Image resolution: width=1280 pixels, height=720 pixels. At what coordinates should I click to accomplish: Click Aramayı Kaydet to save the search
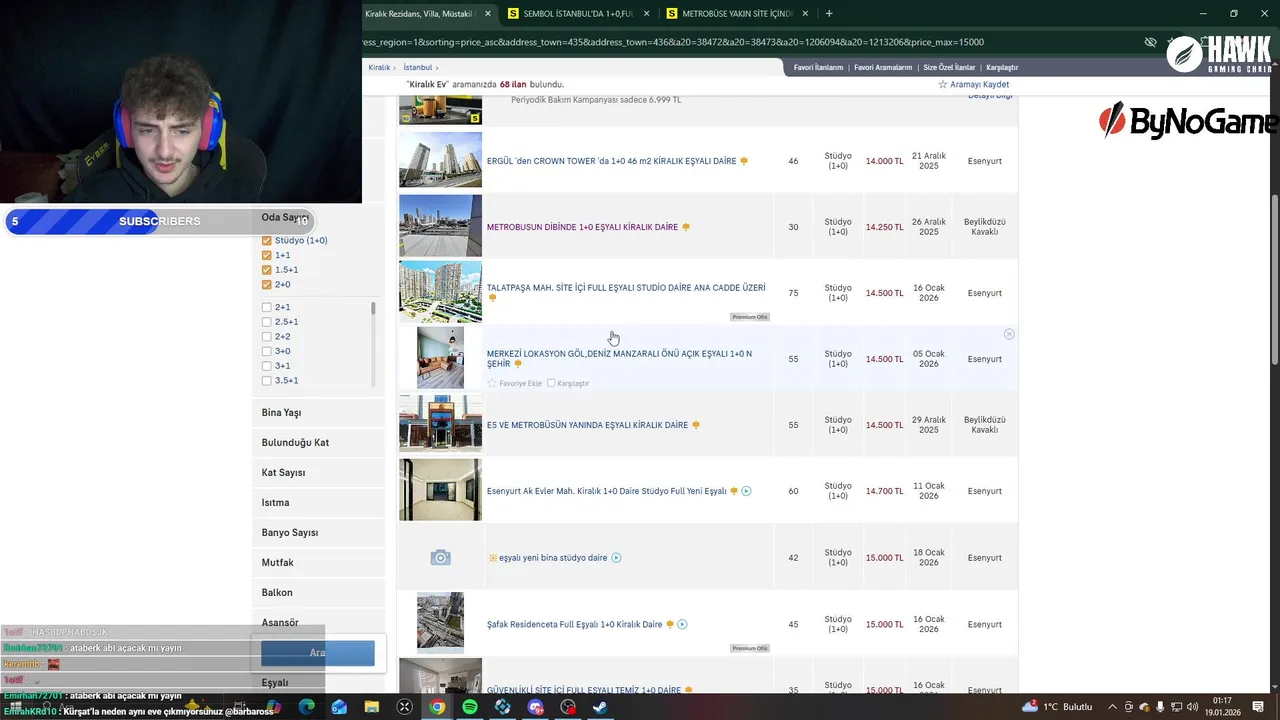[x=973, y=85]
